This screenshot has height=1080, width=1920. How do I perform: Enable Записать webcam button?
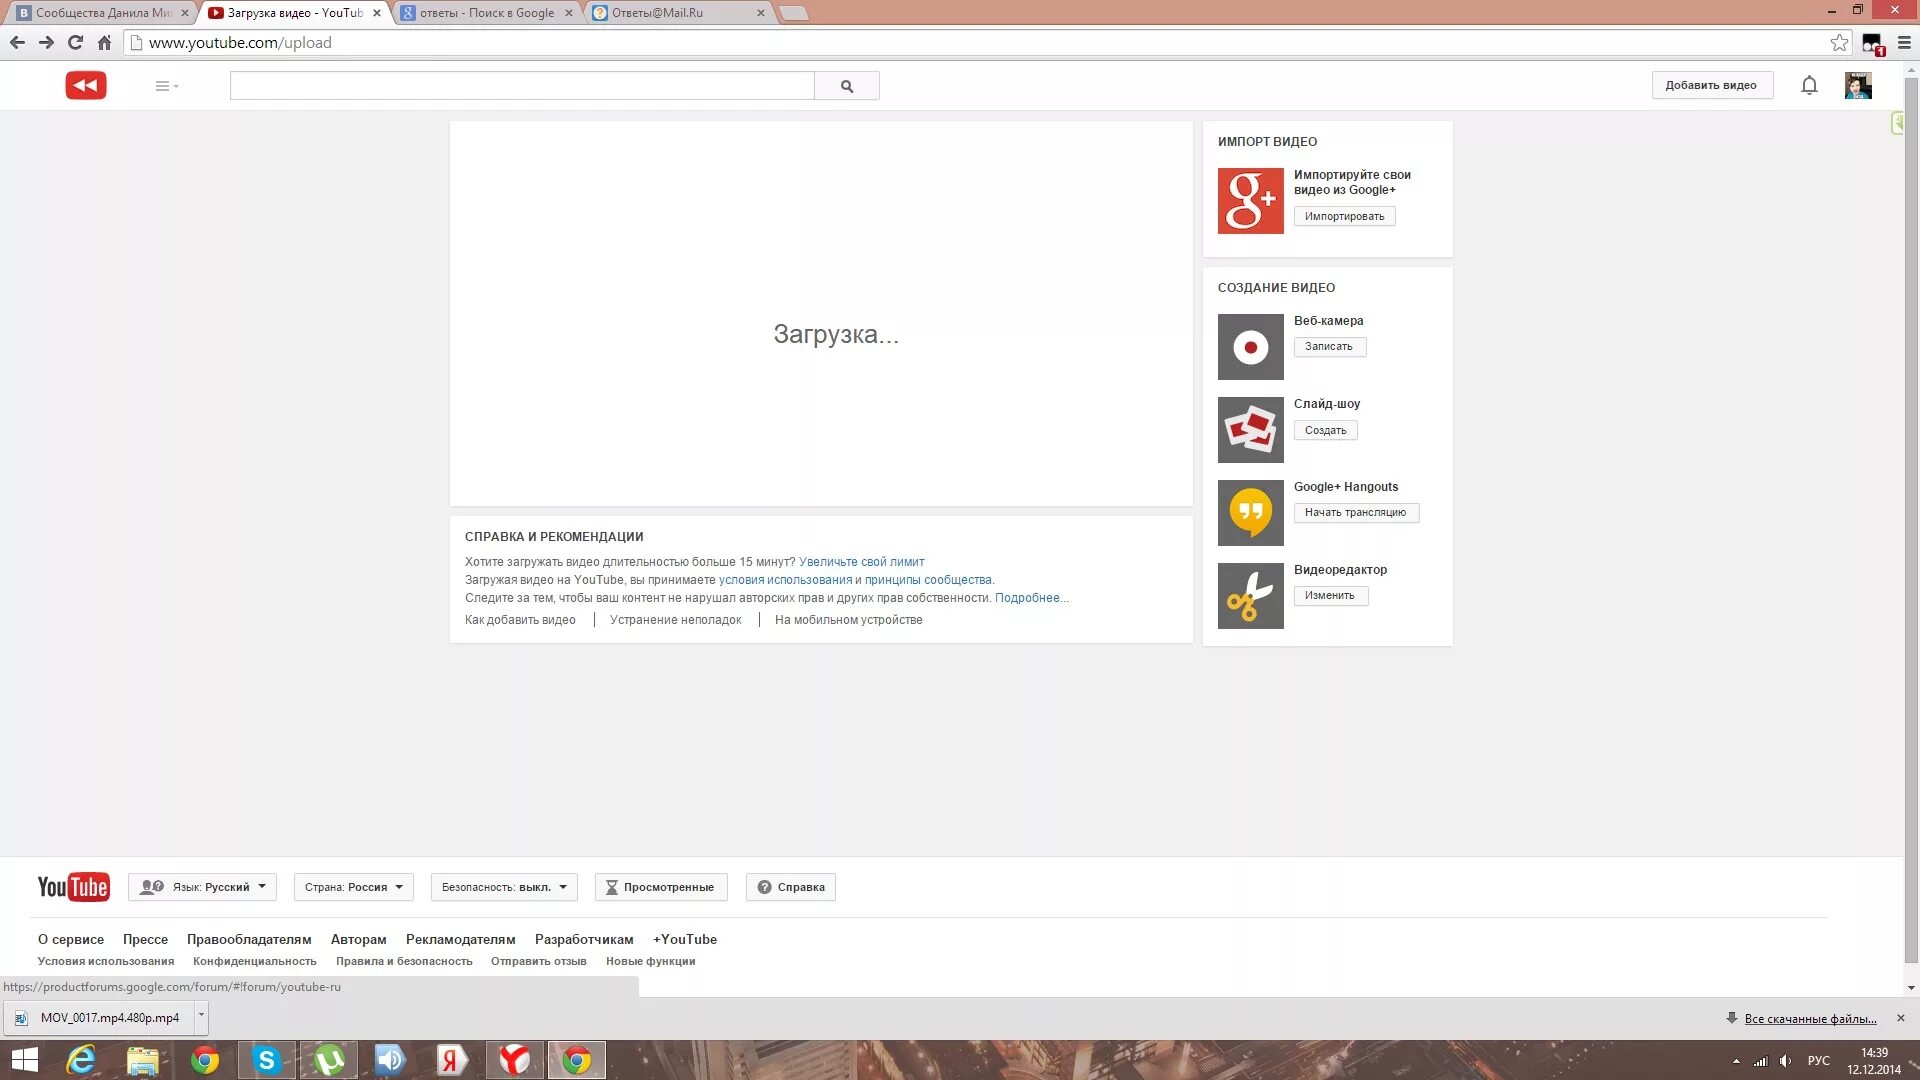point(1328,345)
